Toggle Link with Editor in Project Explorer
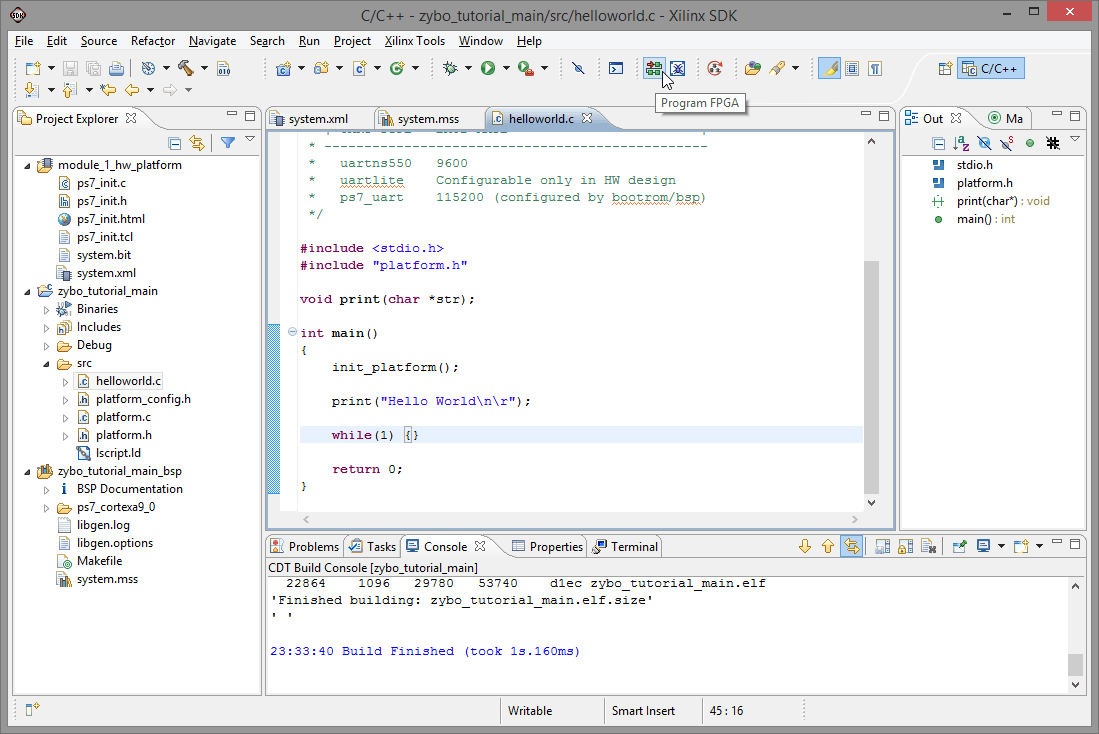The image size is (1099, 734). tap(197, 143)
